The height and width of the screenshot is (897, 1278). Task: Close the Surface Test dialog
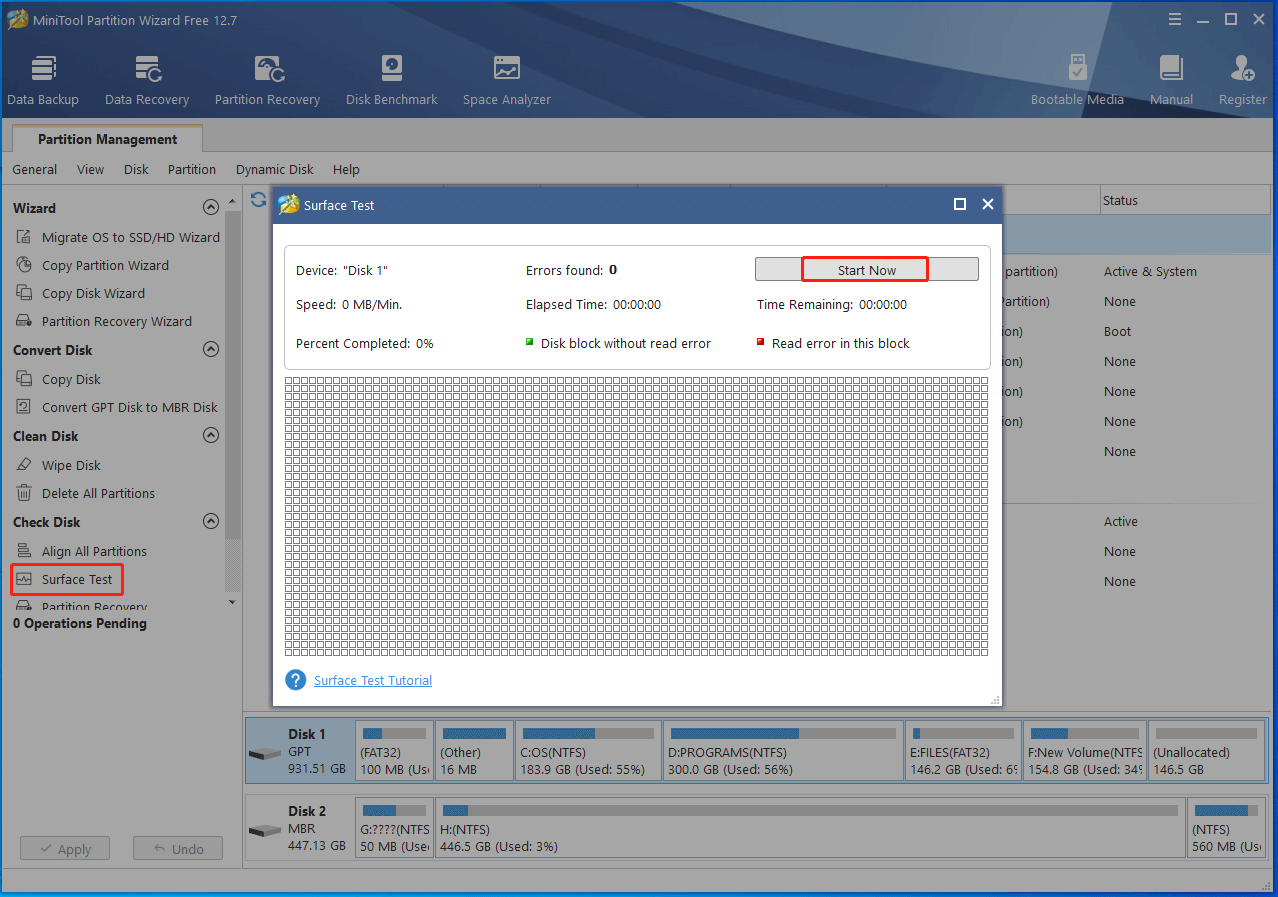(x=988, y=204)
